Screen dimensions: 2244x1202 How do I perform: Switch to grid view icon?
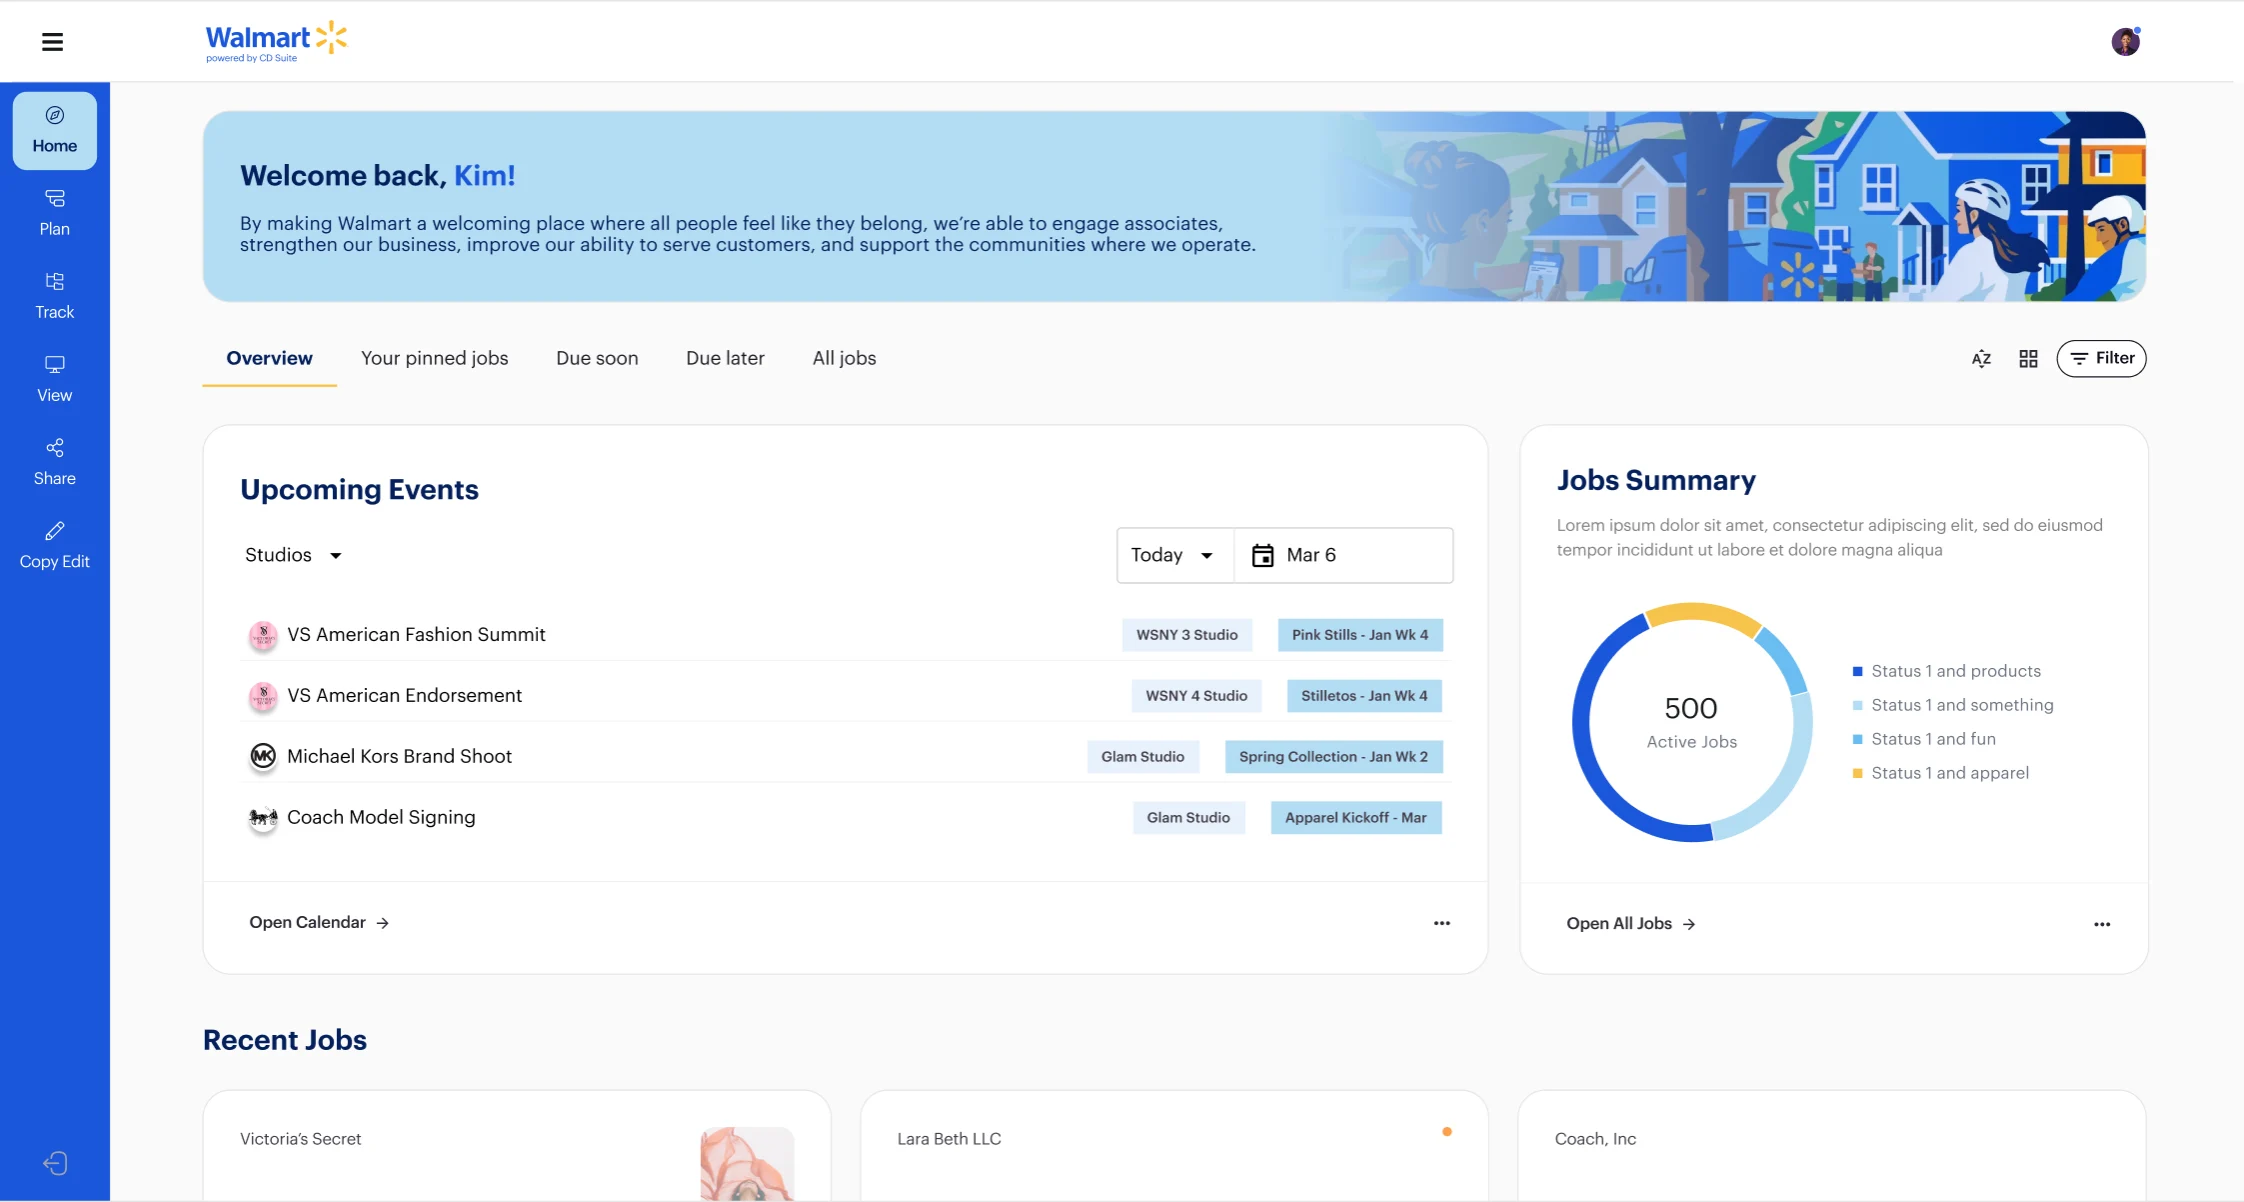coord(2028,359)
